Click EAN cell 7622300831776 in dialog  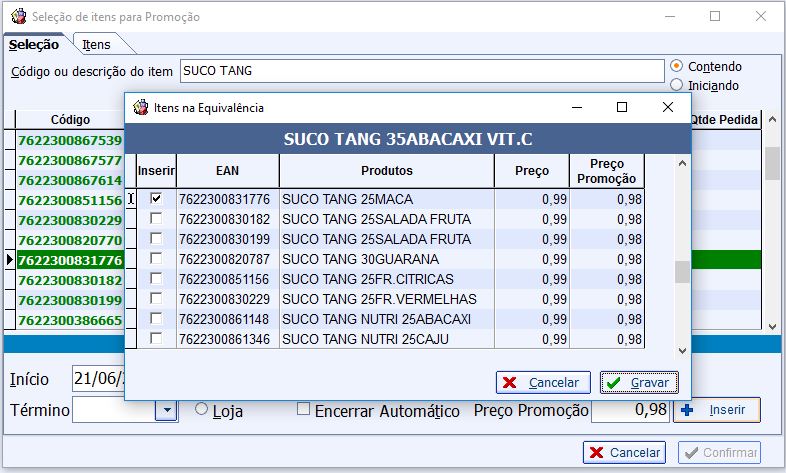pos(228,199)
